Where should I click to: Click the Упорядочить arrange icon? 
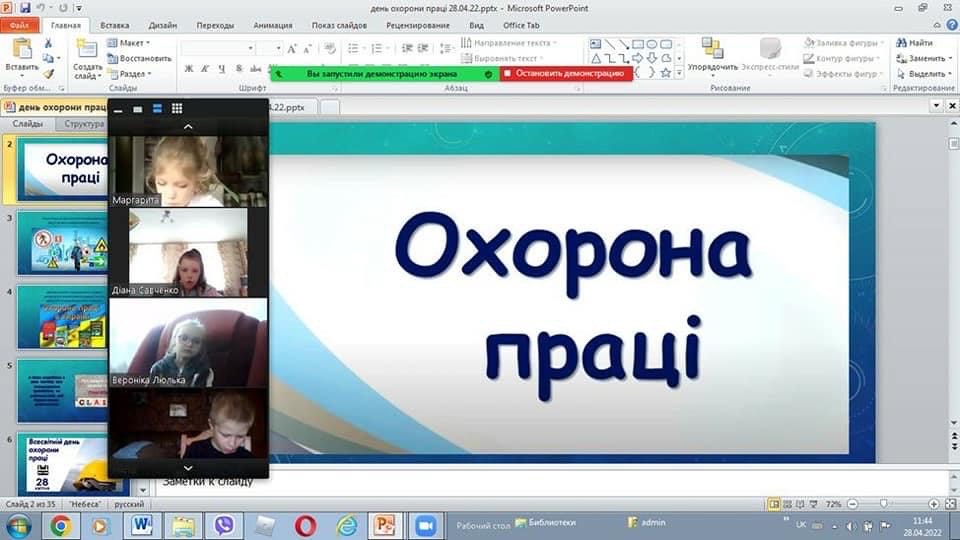[x=712, y=48]
